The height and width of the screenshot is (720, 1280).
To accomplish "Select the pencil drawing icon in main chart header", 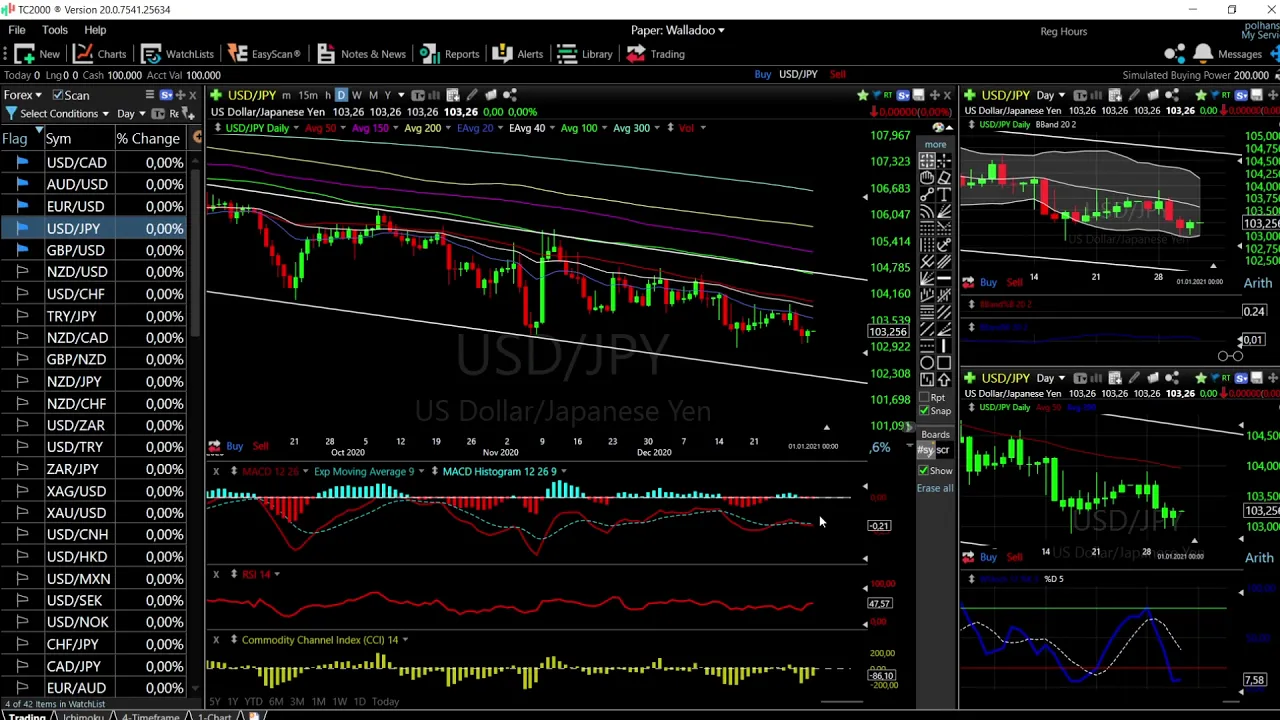I will (x=471, y=95).
